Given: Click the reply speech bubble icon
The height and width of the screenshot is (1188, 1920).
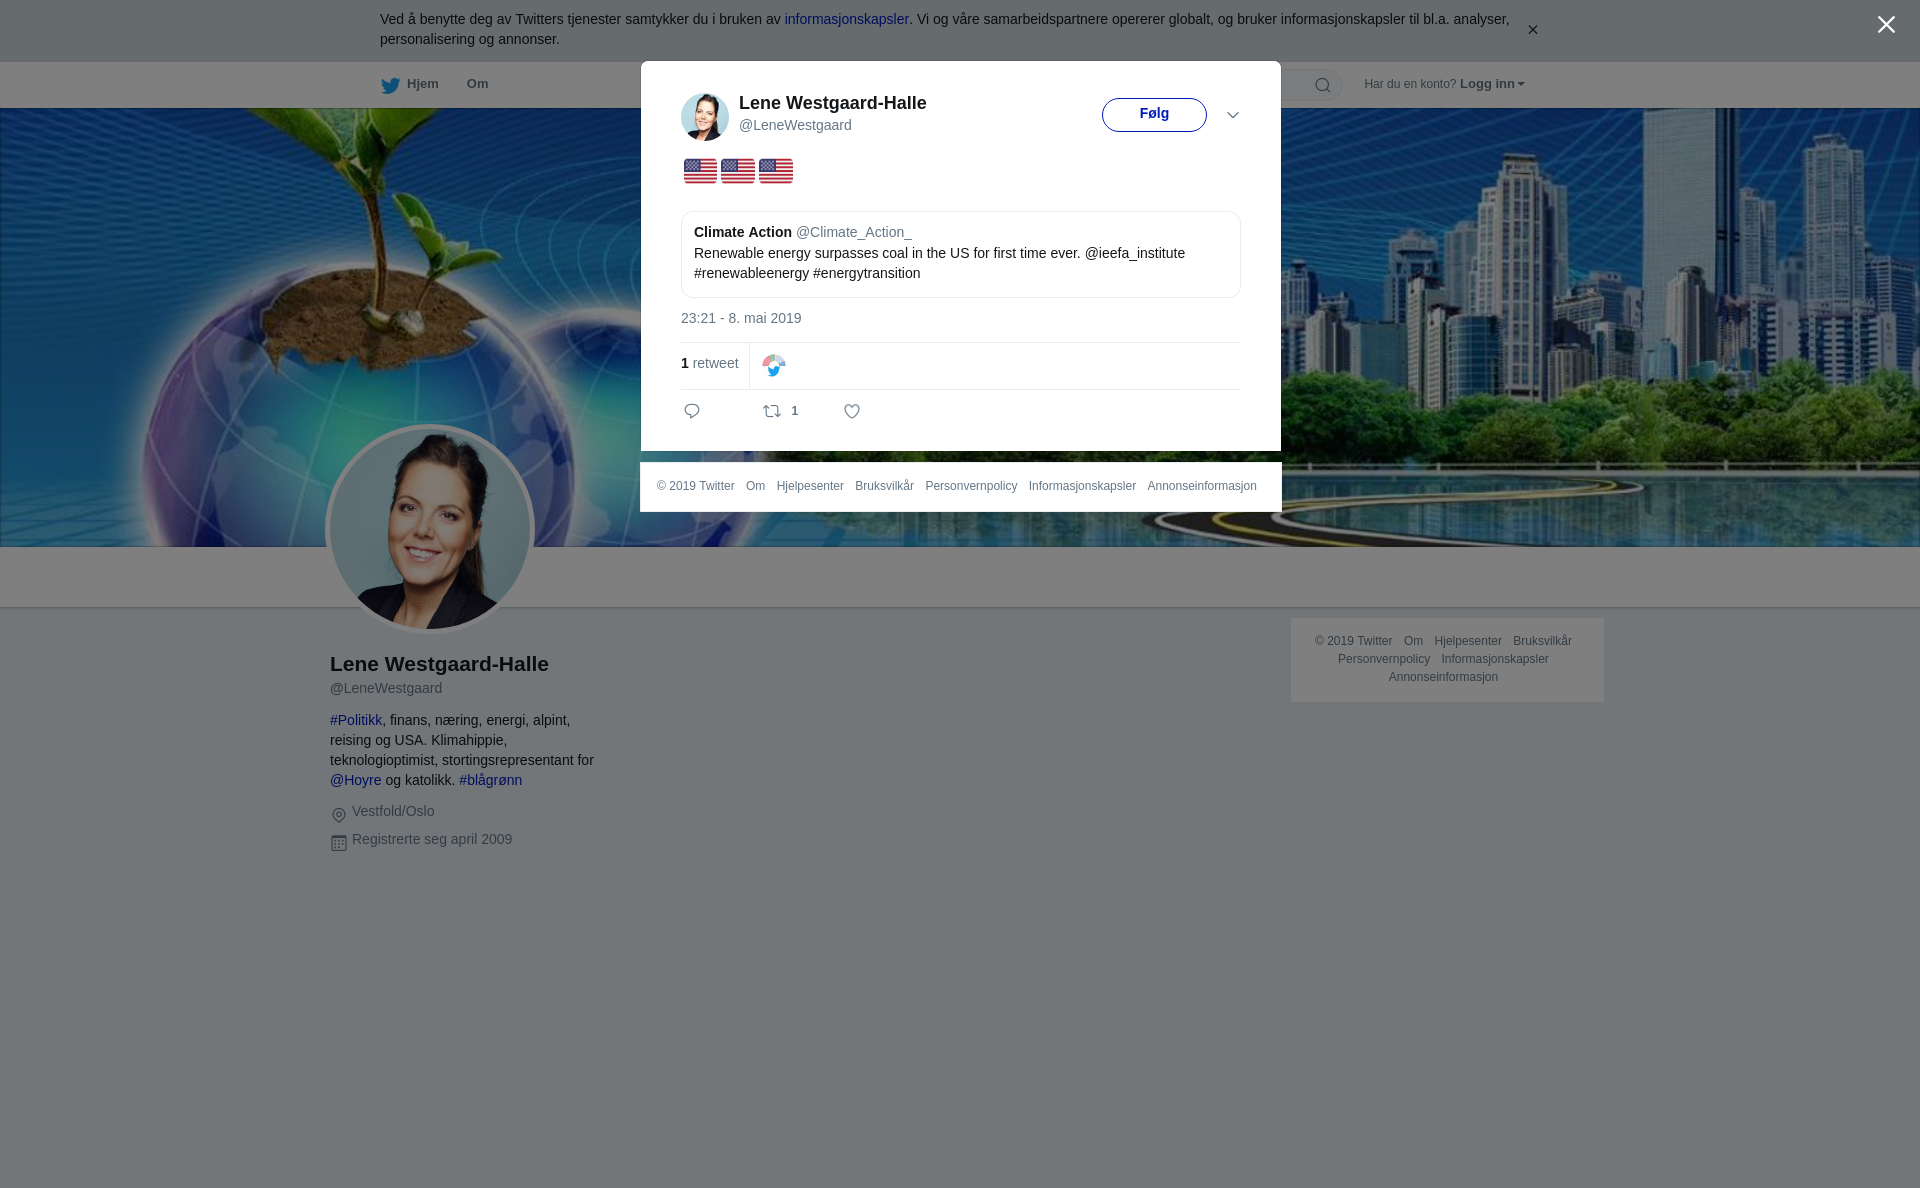Looking at the screenshot, I should pyautogui.click(x=692, y=411).
